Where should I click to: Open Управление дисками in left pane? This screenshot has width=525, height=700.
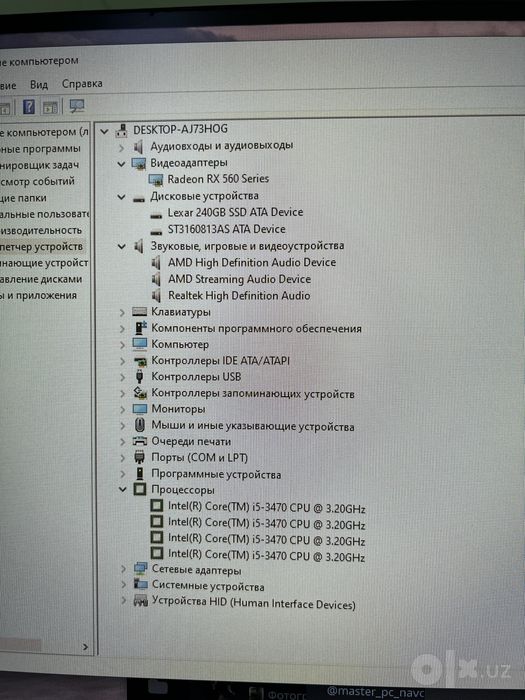point(41,279)
